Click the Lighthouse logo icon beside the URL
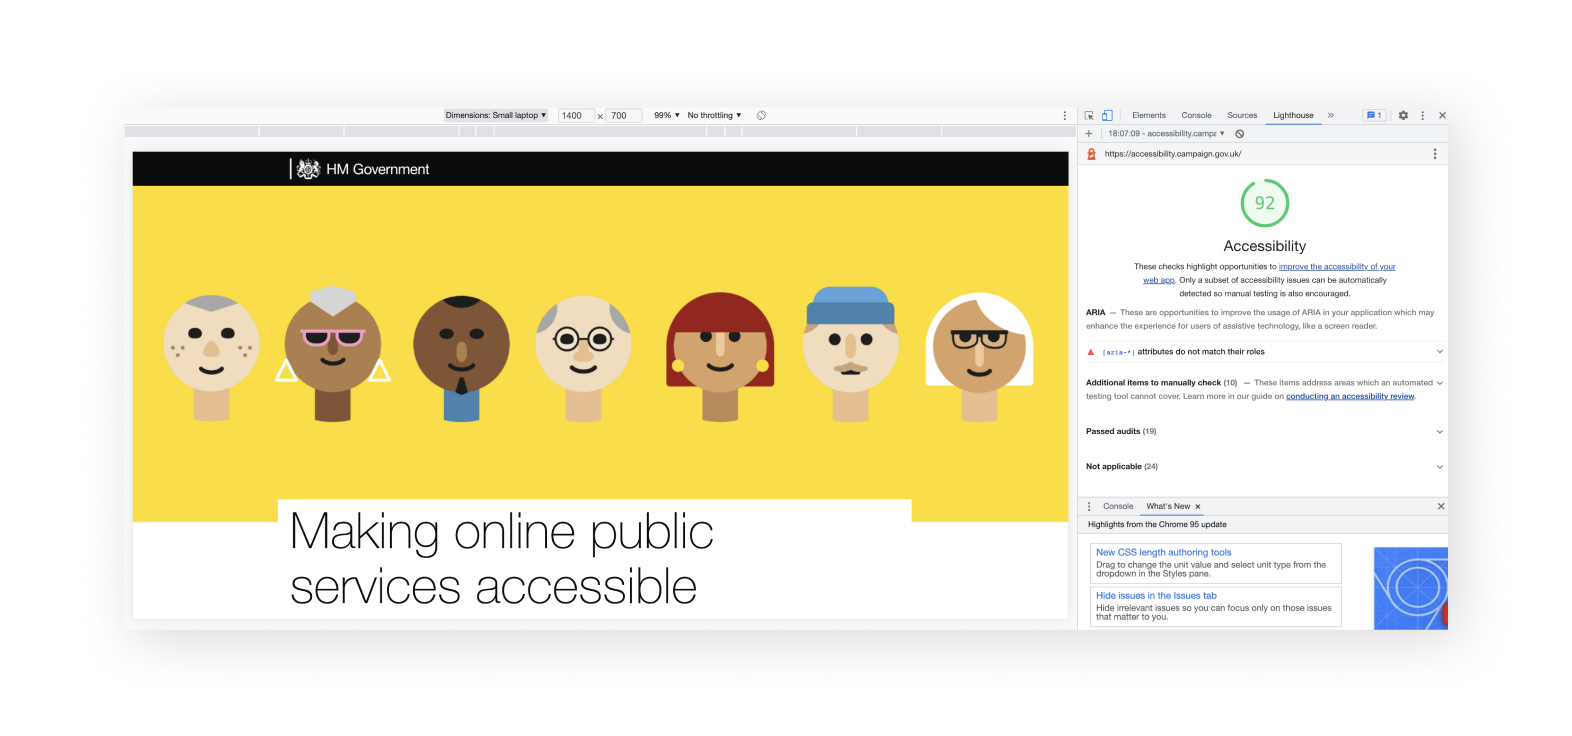This screenshot has width=1572, height=736. (1091, 154)
